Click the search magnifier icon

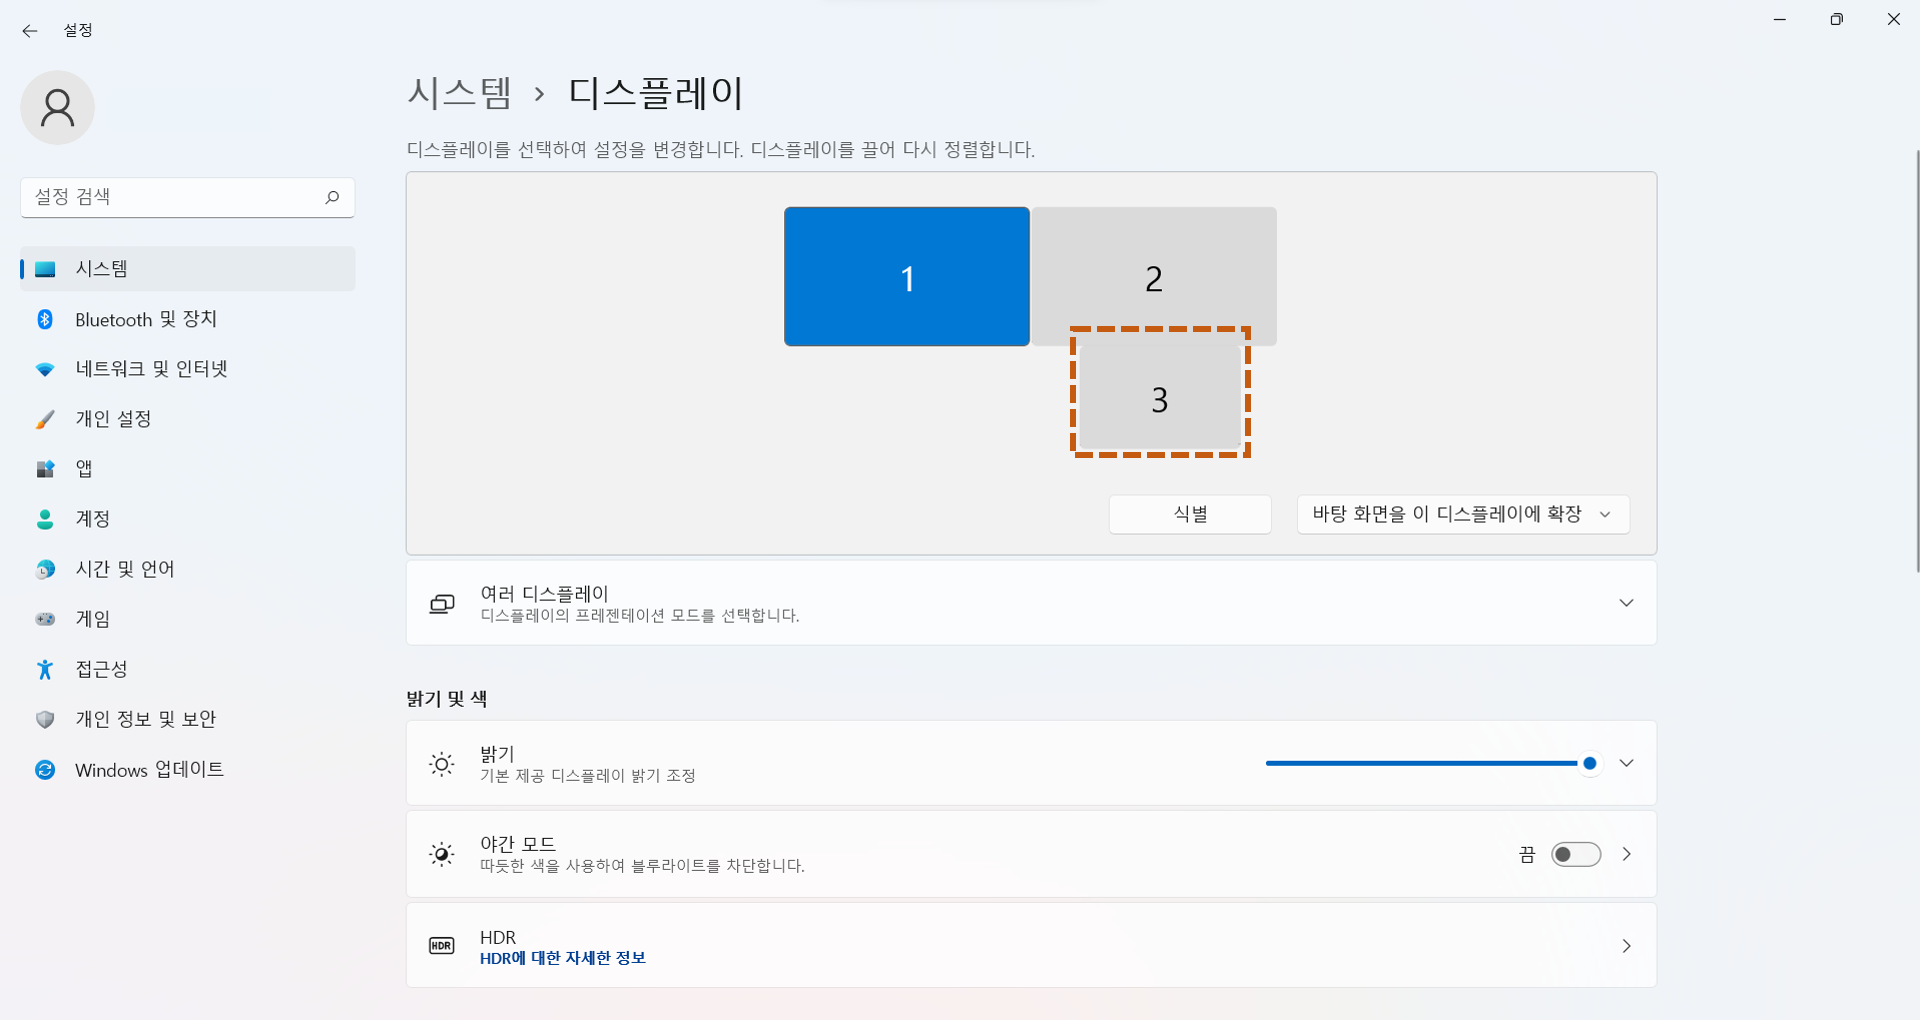(332, 197)
